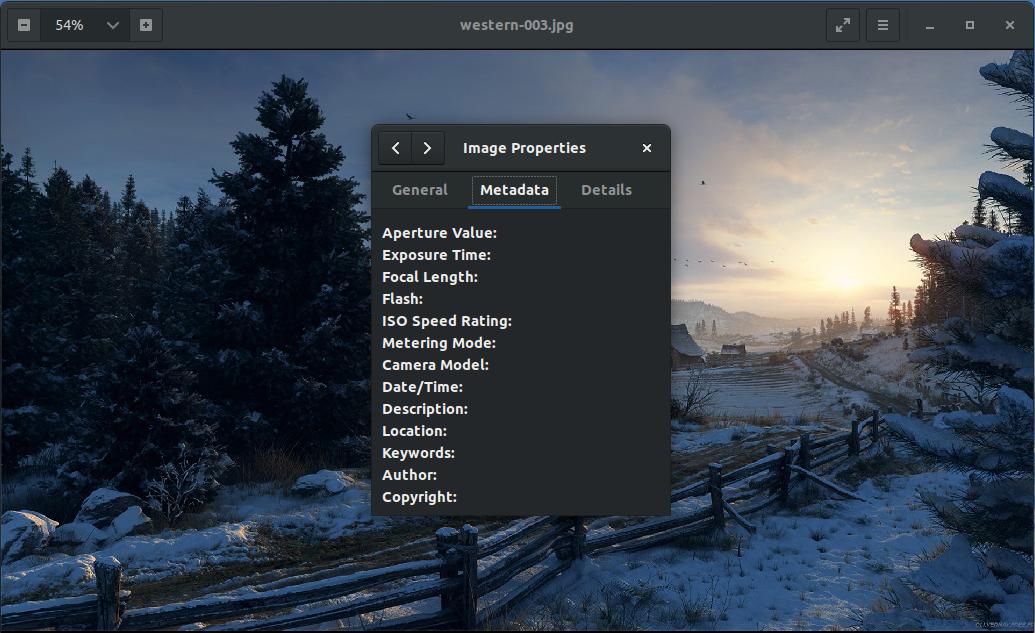The image size is (1035, 633).
Task: Click the Keywords label
Action: point(418,453)
